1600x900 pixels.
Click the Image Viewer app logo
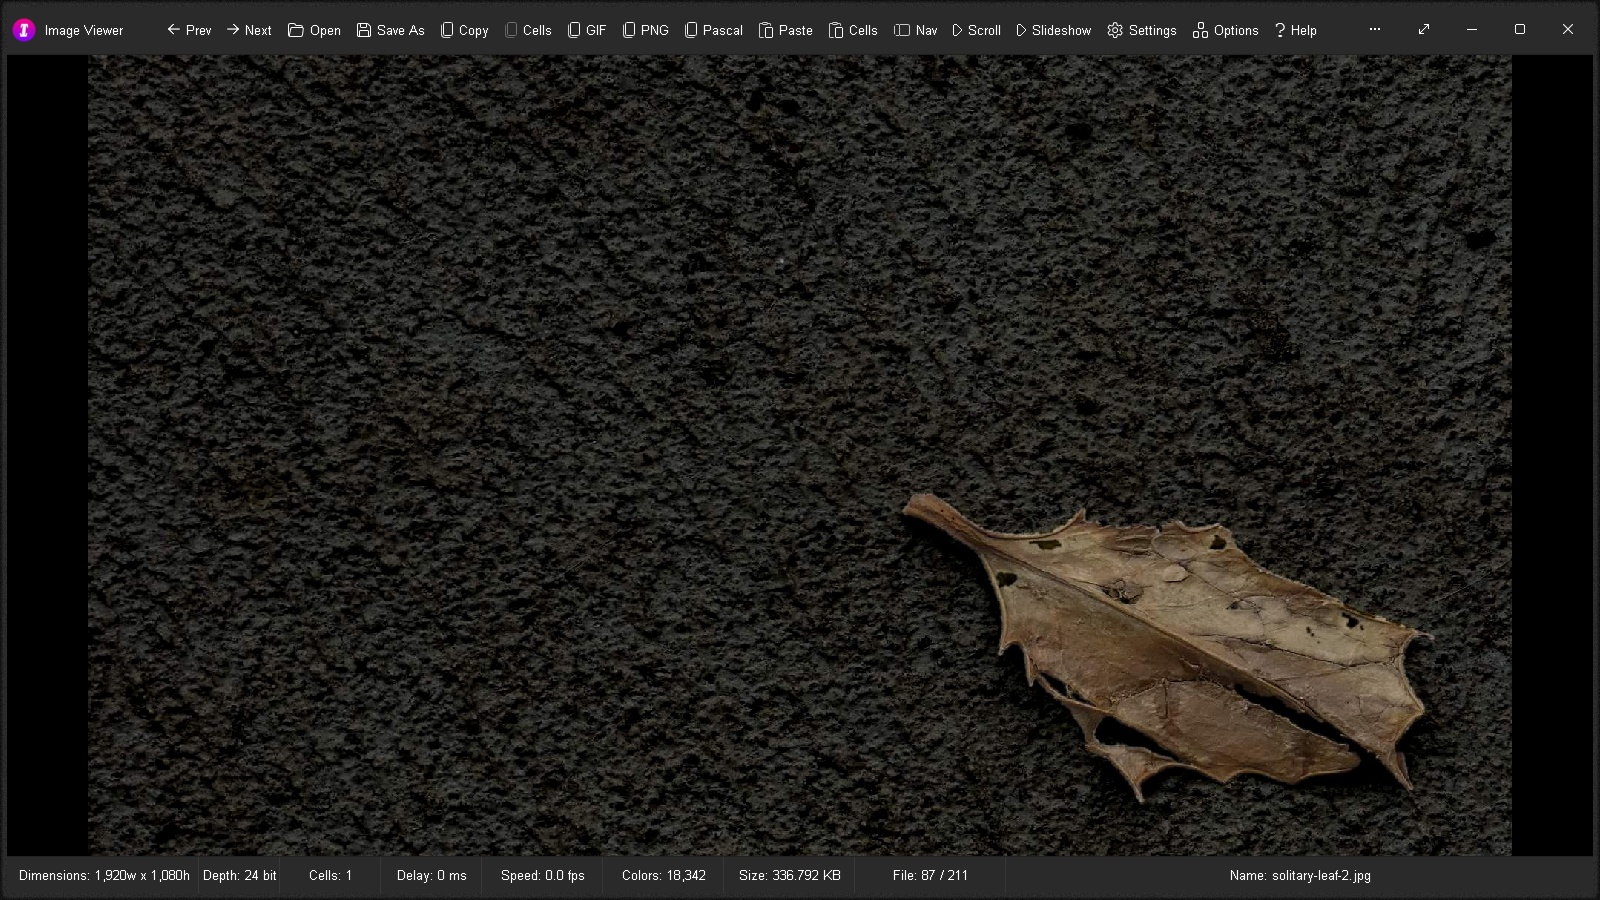pyautogui.click(x=24, y=30)
